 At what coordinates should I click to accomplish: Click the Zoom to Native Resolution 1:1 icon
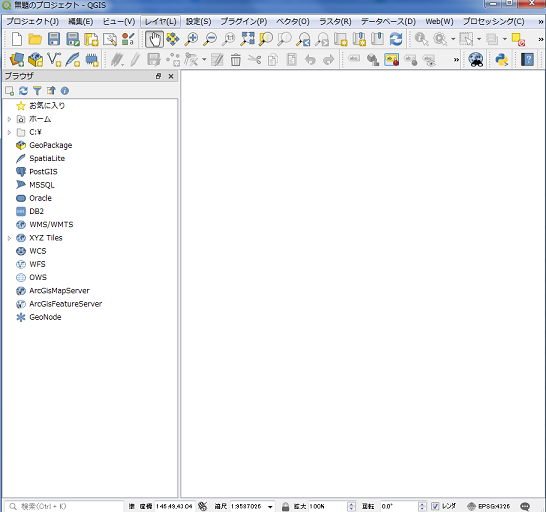[x=229, y=39]
